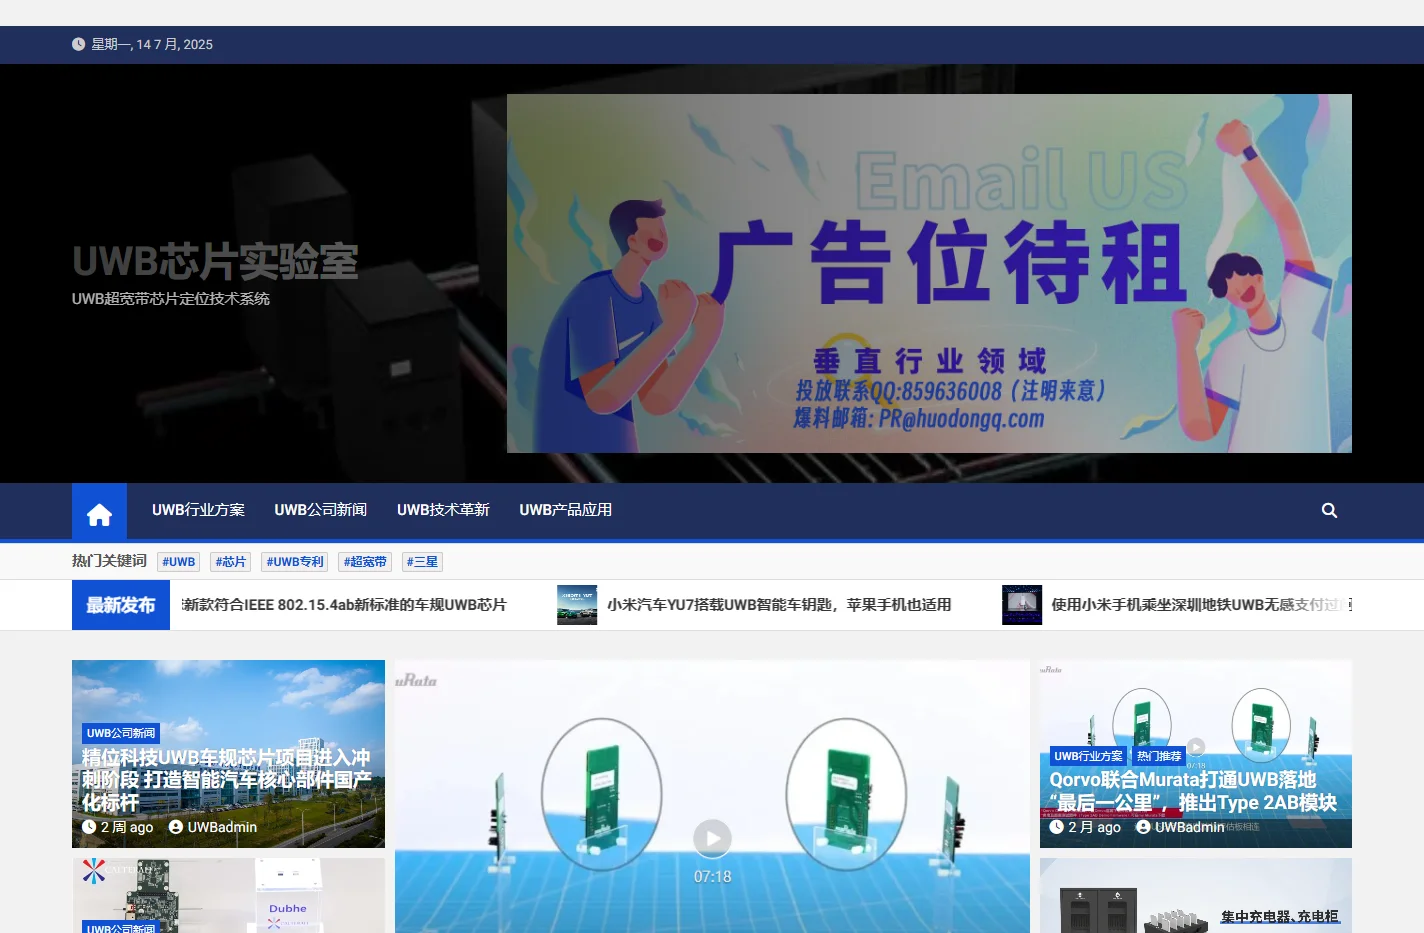Click the 小米汽车YU7 ticker thumbnail
The height and width of the screenshot is (933, 1424).
(x=577, y=605)
